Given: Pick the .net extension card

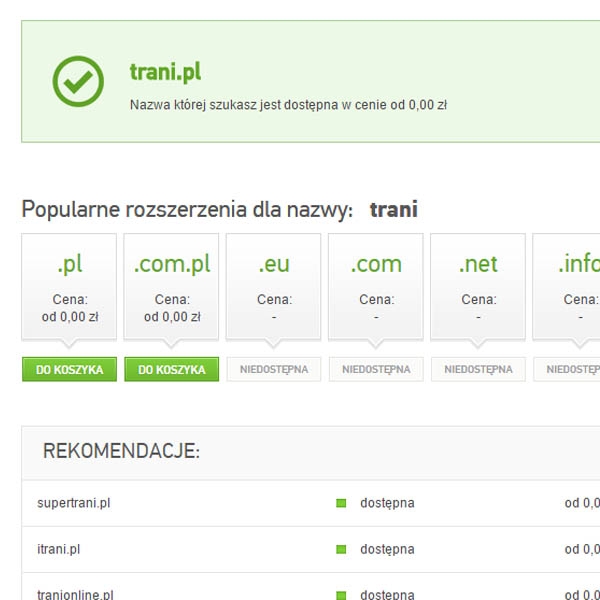Looking at the screenshot, I should coord(478,286).
